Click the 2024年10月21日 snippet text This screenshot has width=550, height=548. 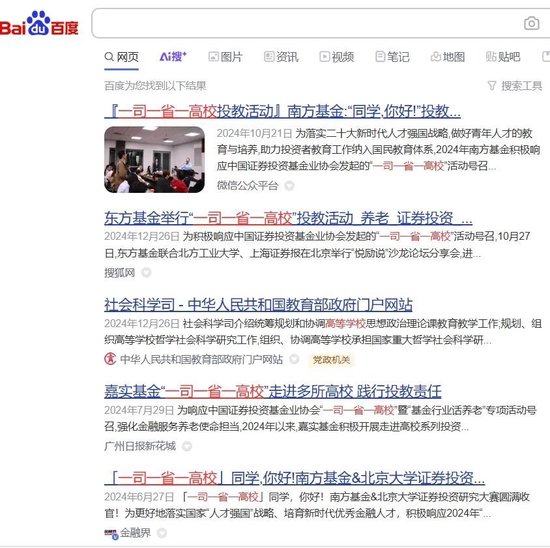tap(254, 133)
